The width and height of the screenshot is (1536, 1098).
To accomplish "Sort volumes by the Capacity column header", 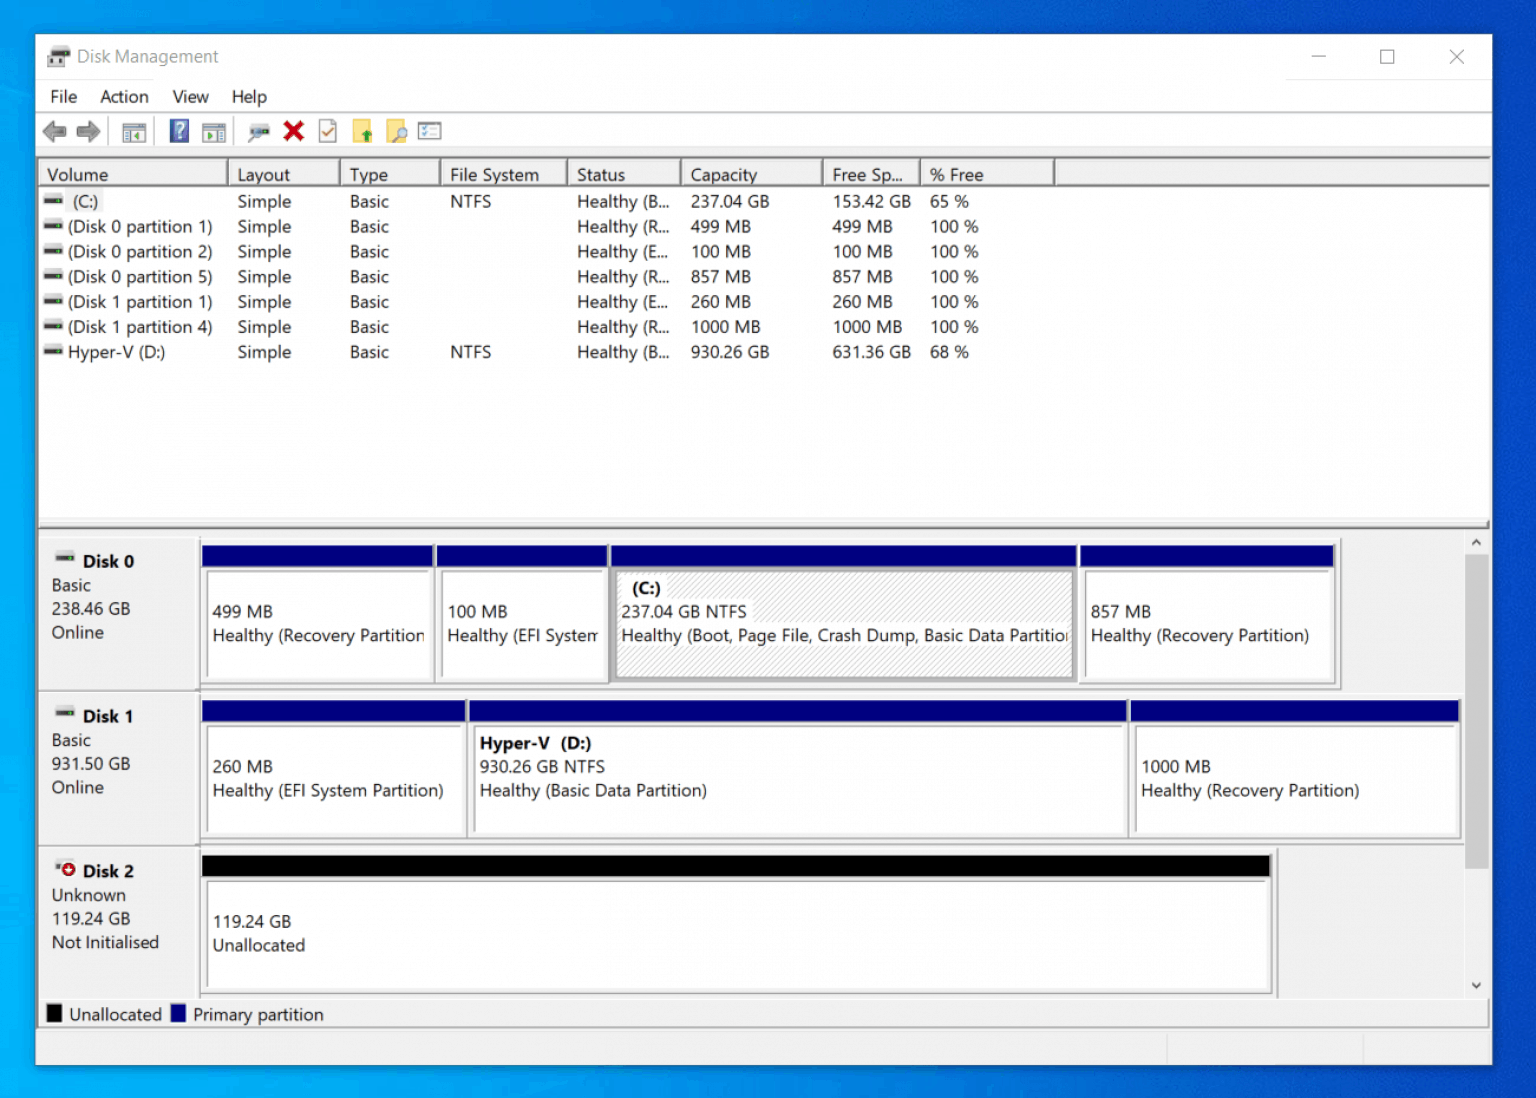I will [724, 172].
